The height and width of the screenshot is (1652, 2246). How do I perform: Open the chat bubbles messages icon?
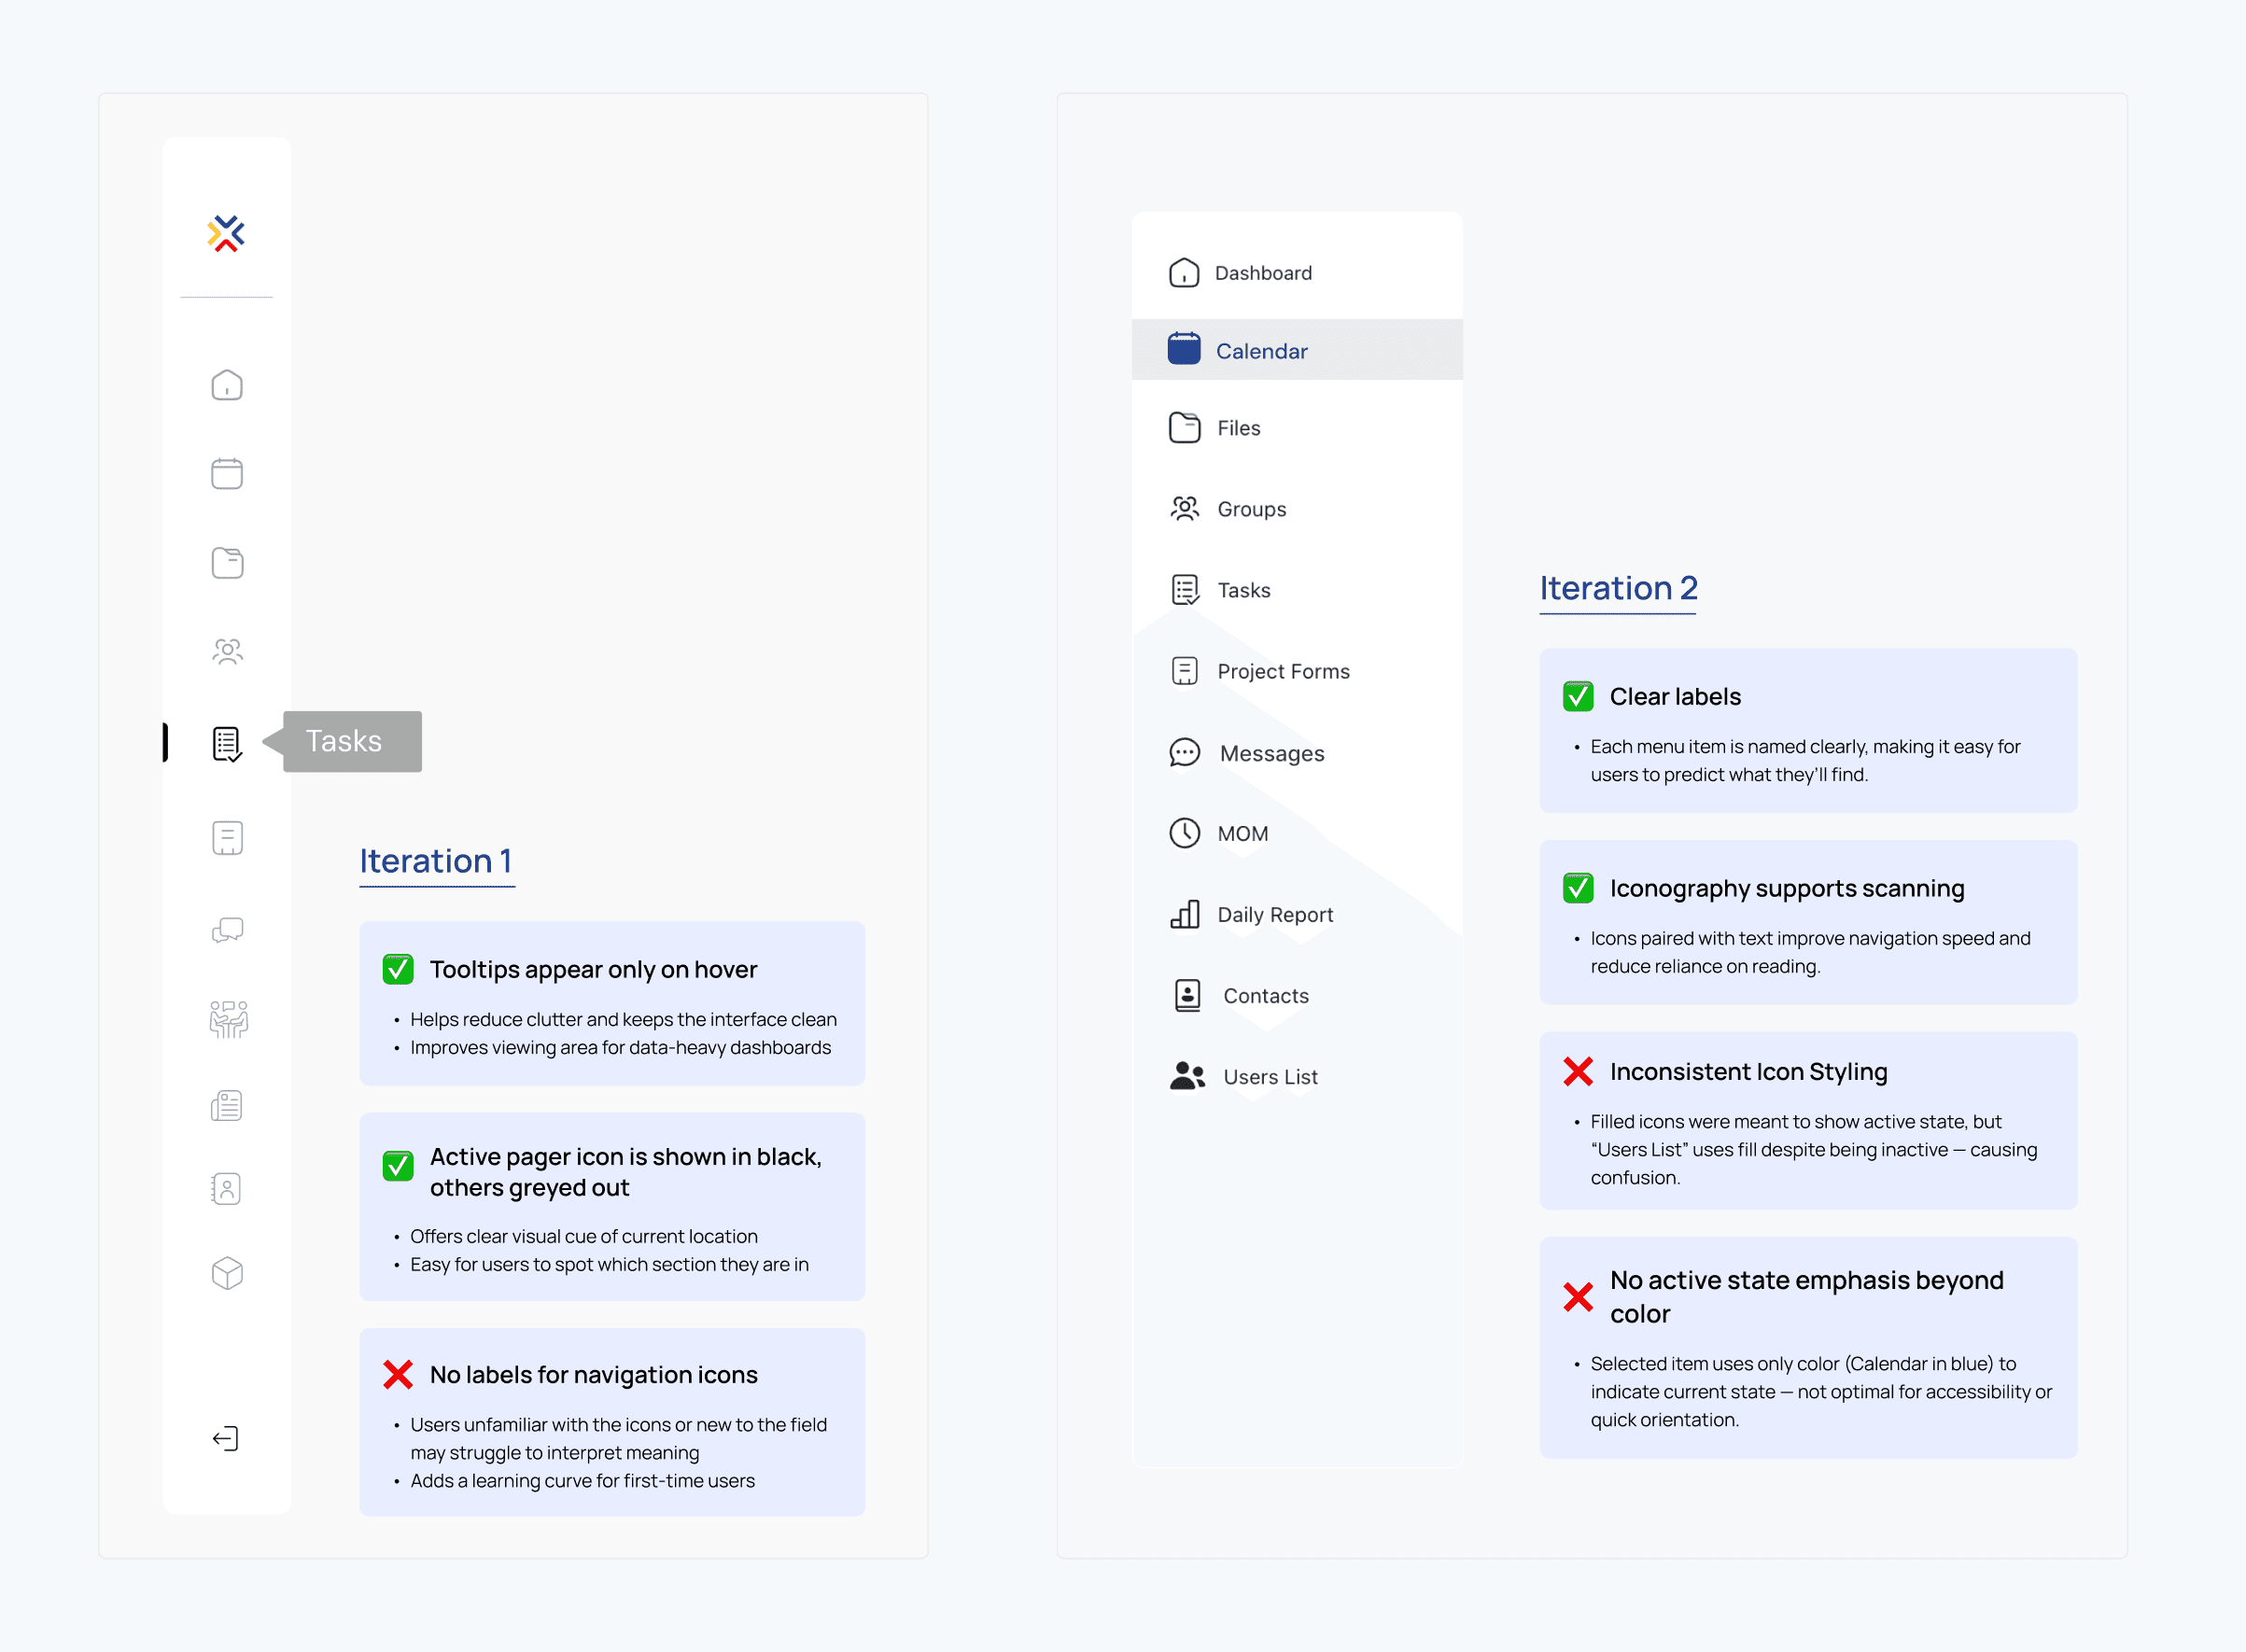click(227, 930)
